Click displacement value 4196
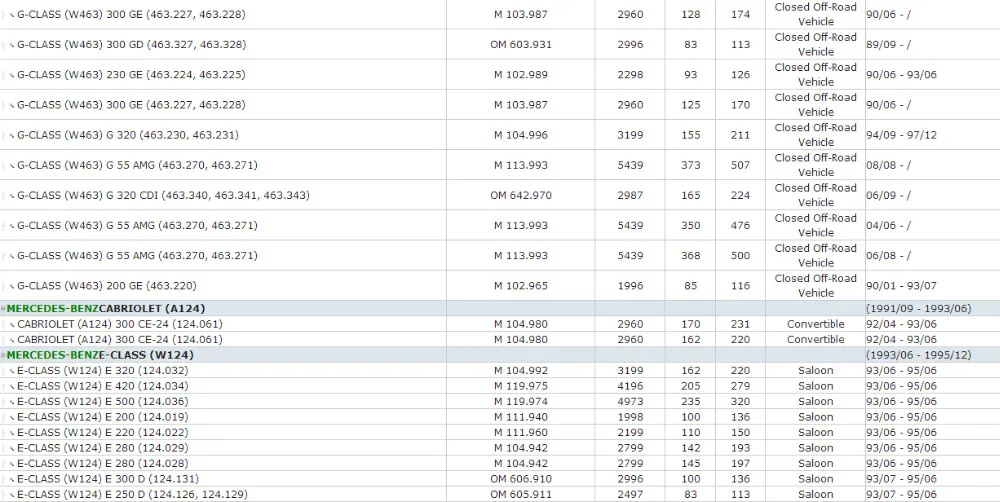Screen dimensions: 1000x502 tap(630, 386)
